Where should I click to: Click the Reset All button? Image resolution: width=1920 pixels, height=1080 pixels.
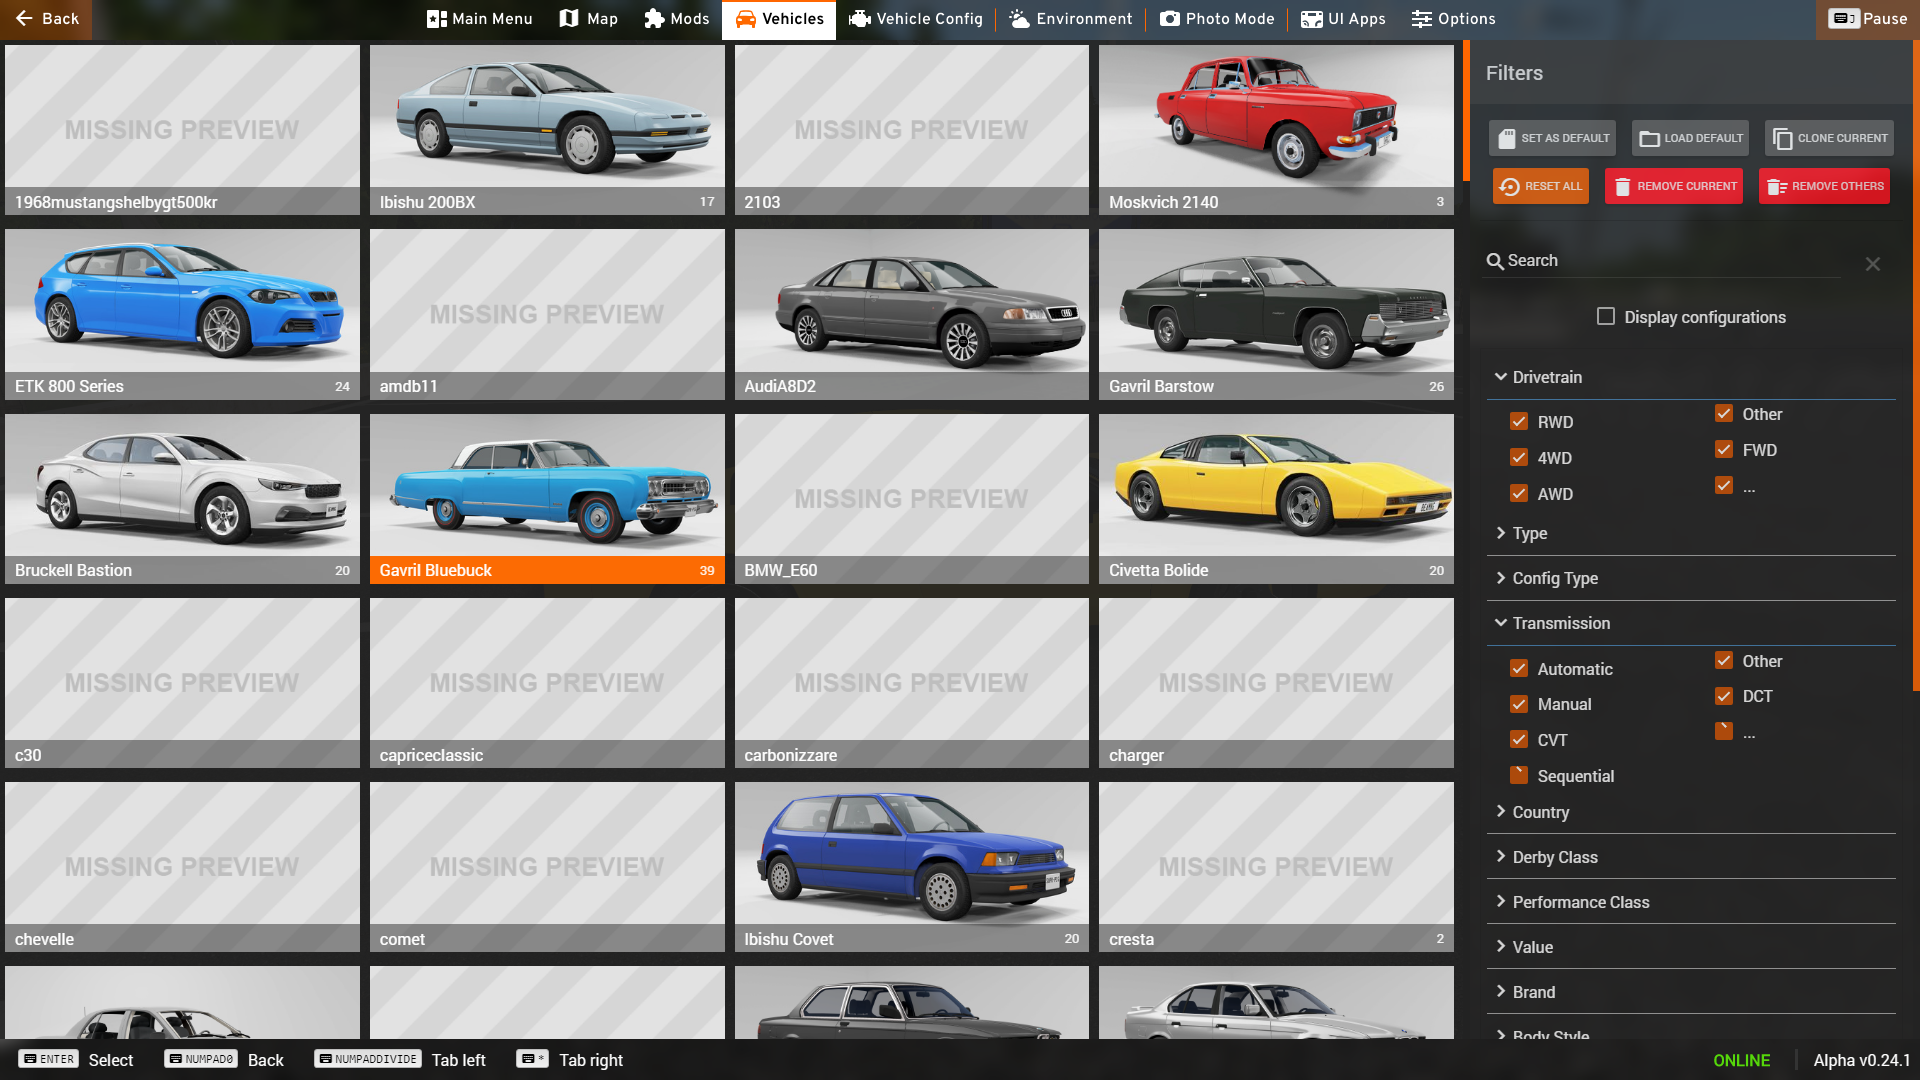tap(1541, 186)
